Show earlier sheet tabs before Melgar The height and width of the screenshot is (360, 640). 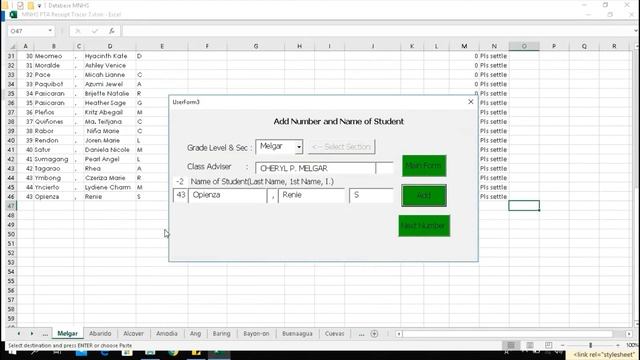point(45,334)
